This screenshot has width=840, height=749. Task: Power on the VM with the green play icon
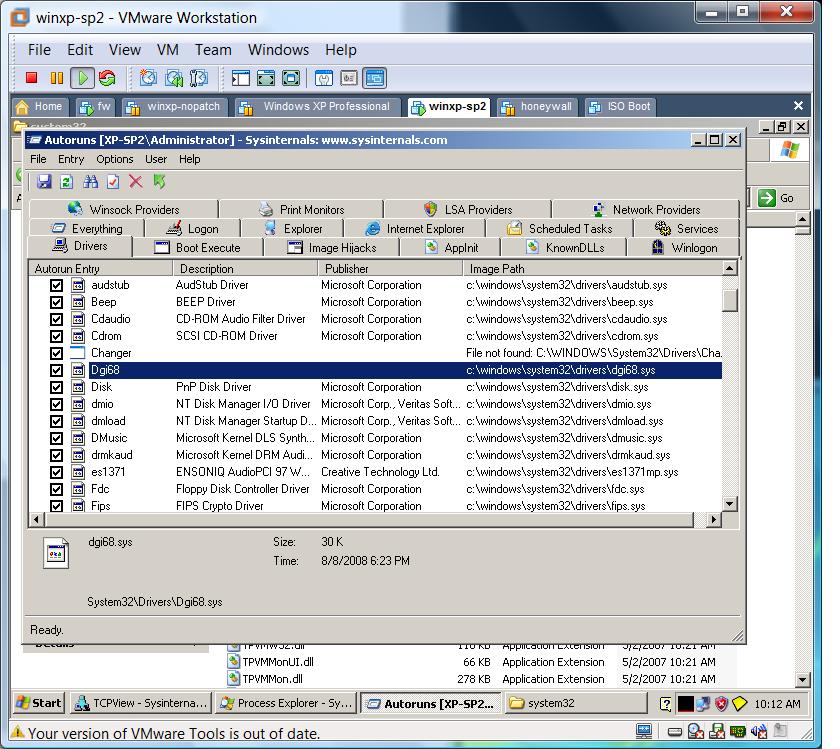(82, 78)
